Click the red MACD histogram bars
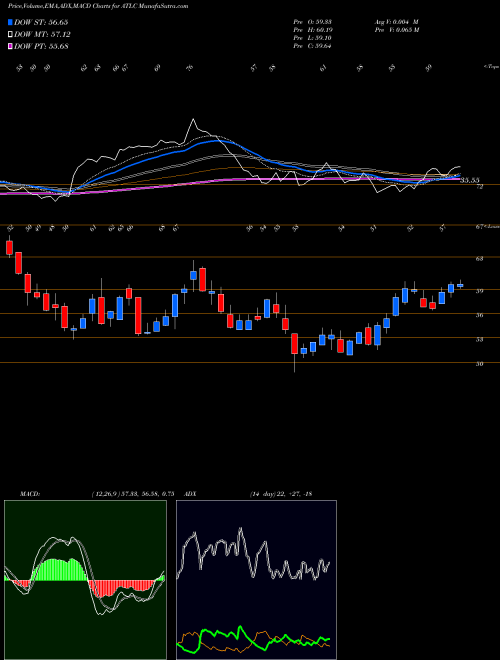 tap(122, 588)
